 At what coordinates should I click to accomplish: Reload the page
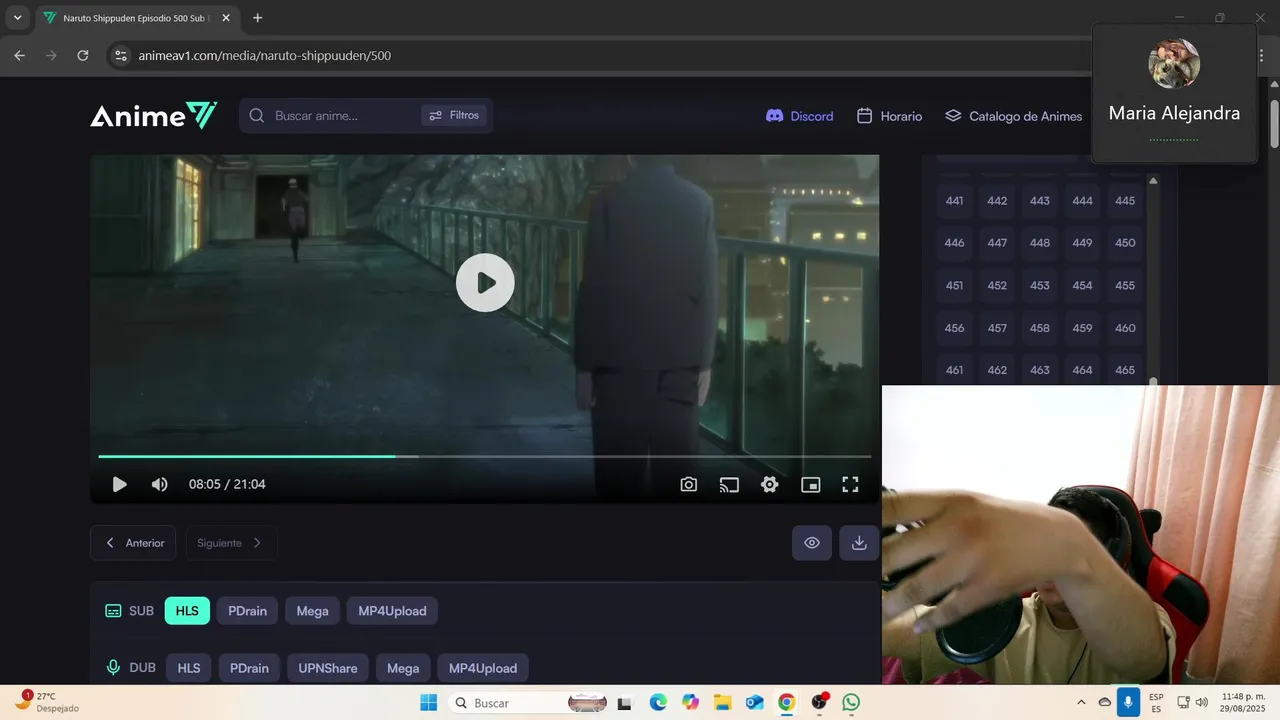[x=83, y=55]
